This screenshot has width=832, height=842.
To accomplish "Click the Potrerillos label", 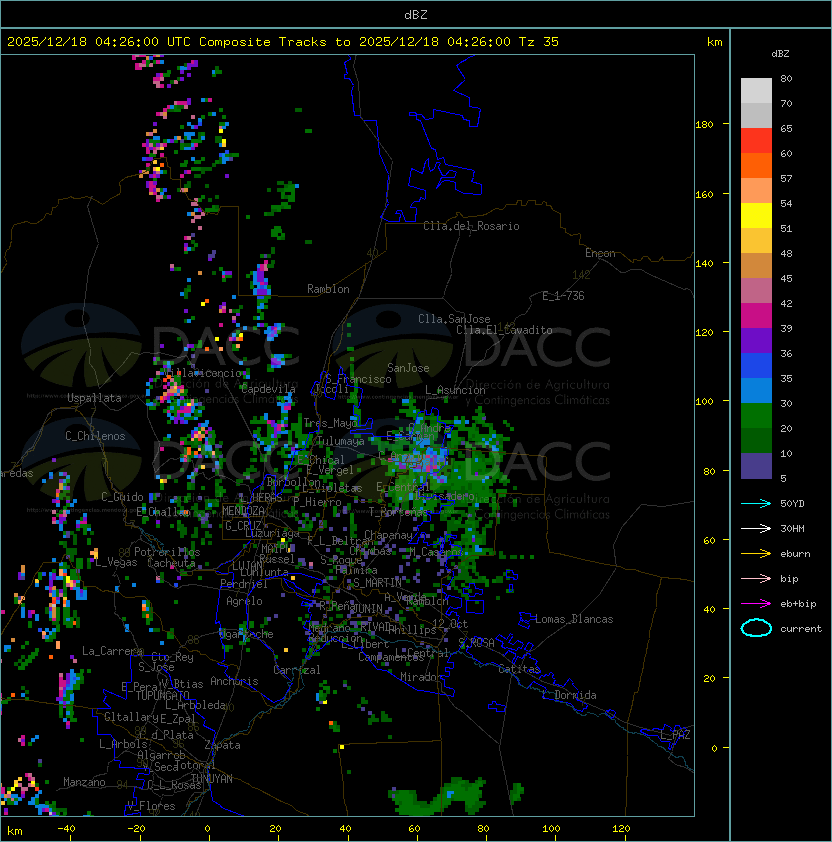I will pyautogui.click(x=167, y=552).
